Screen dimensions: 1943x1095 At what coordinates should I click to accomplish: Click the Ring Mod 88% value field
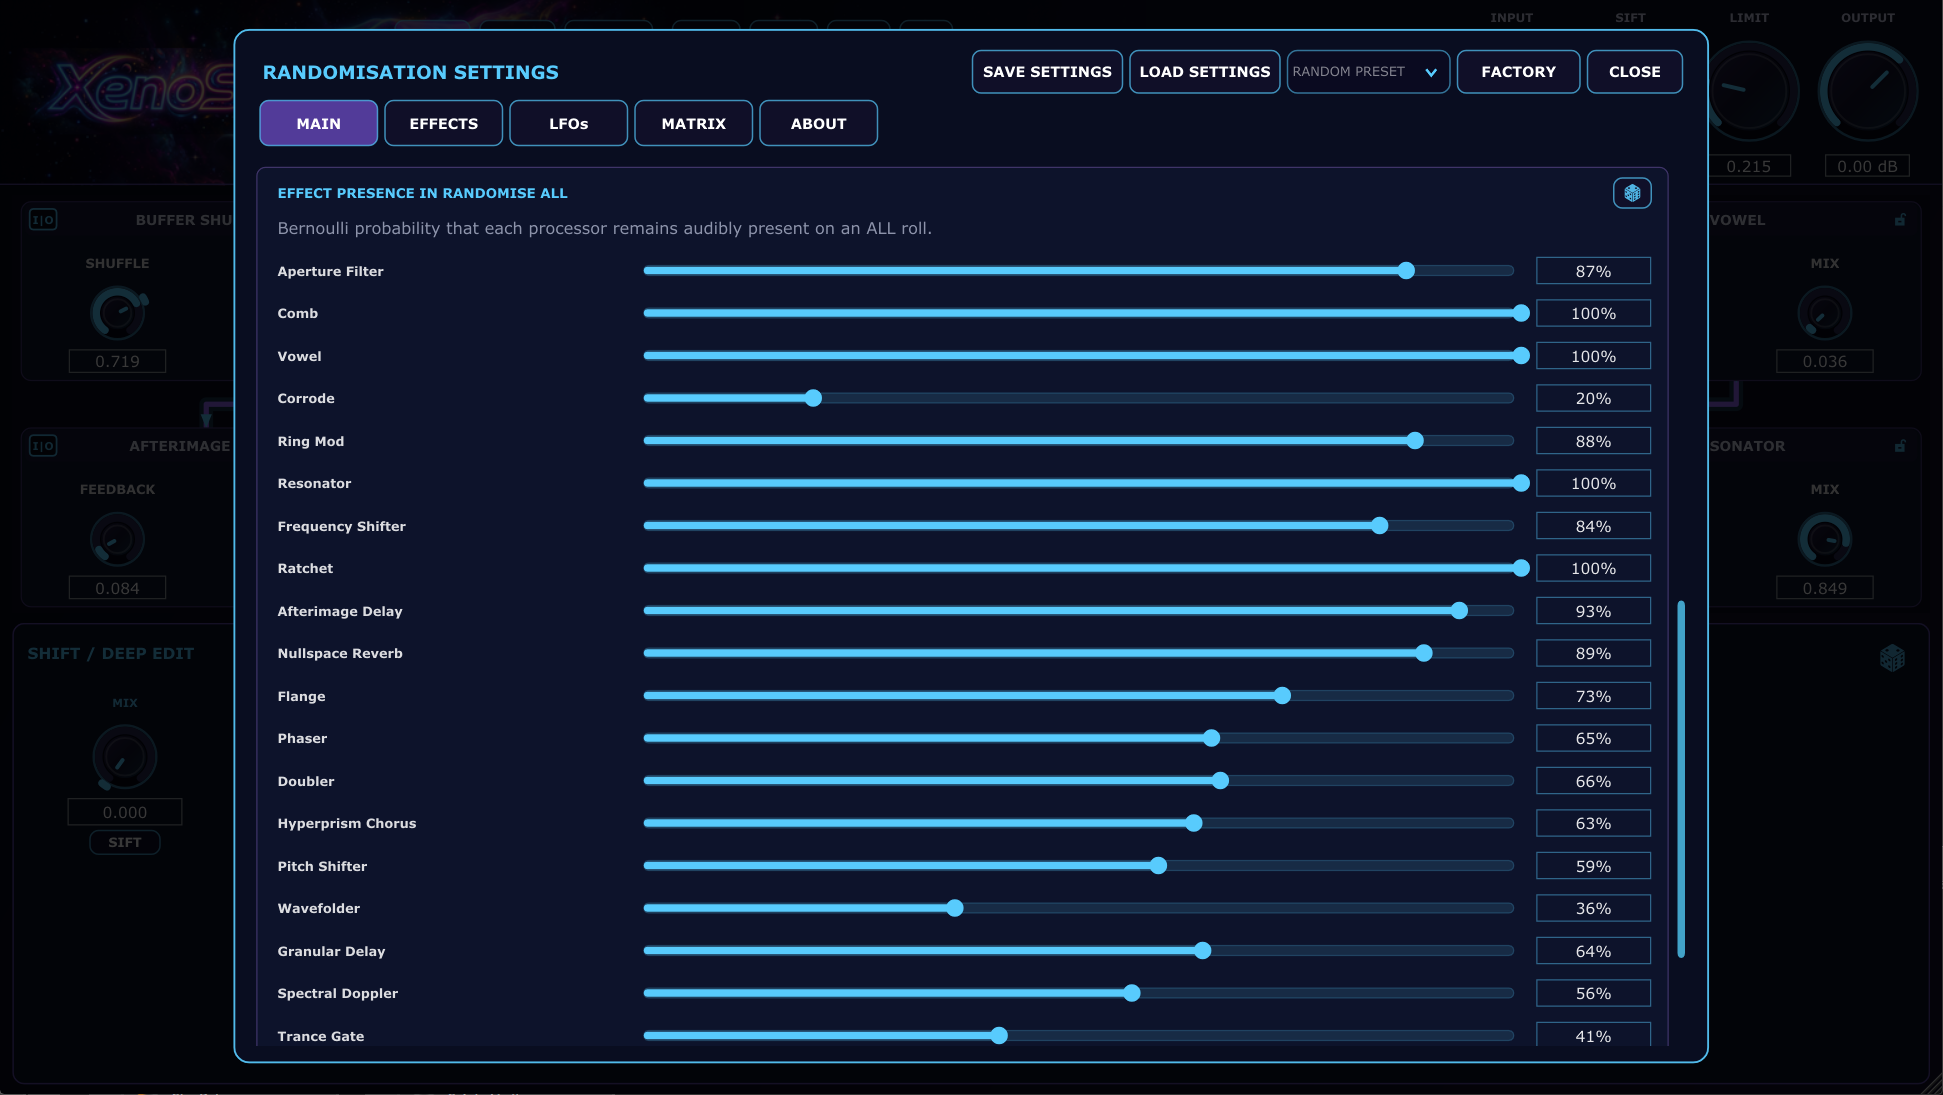pos(1593,441)
